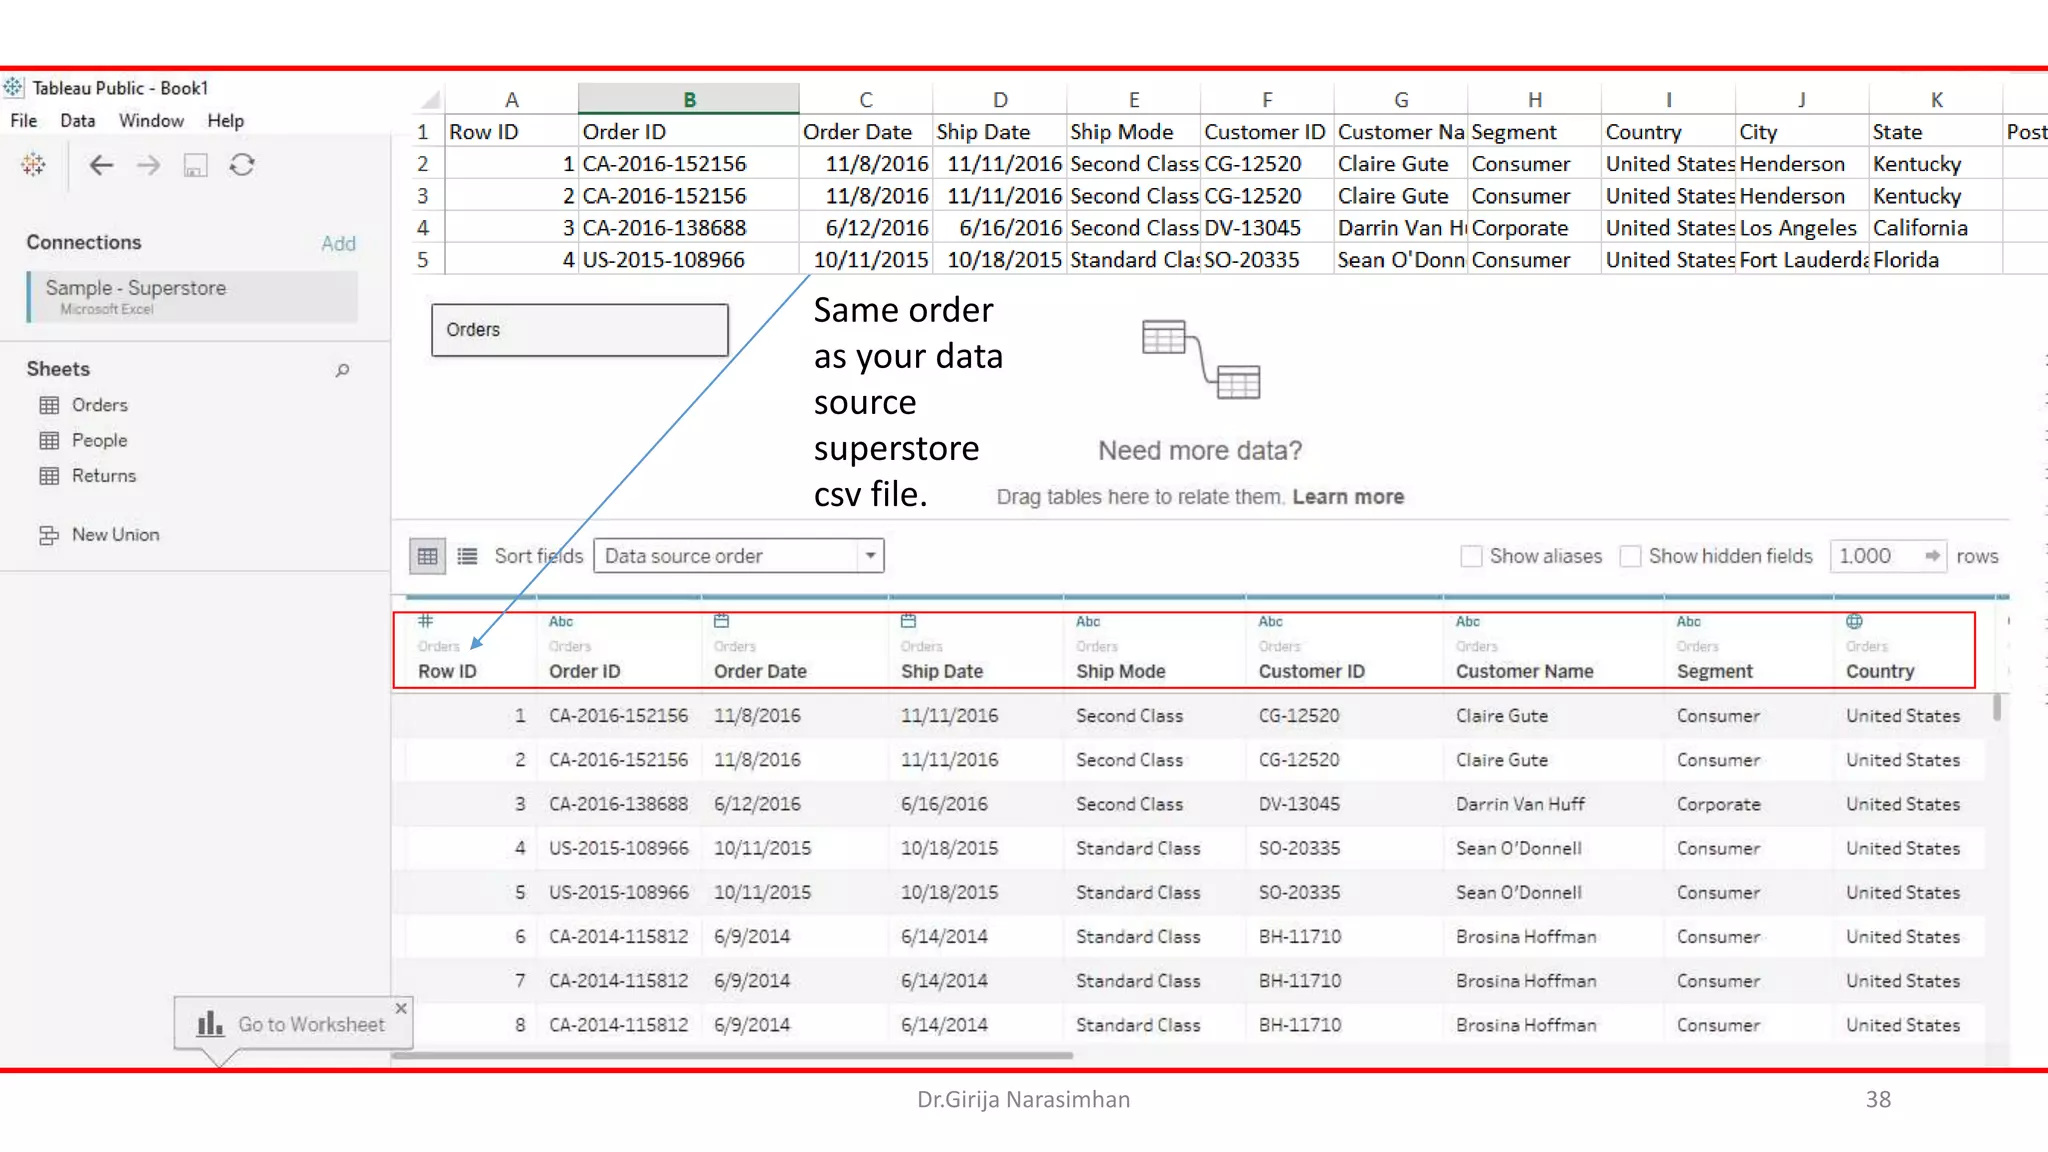Click the Orders table on the canvas
The image size is (2048, 1152).
tap(579, 330)
